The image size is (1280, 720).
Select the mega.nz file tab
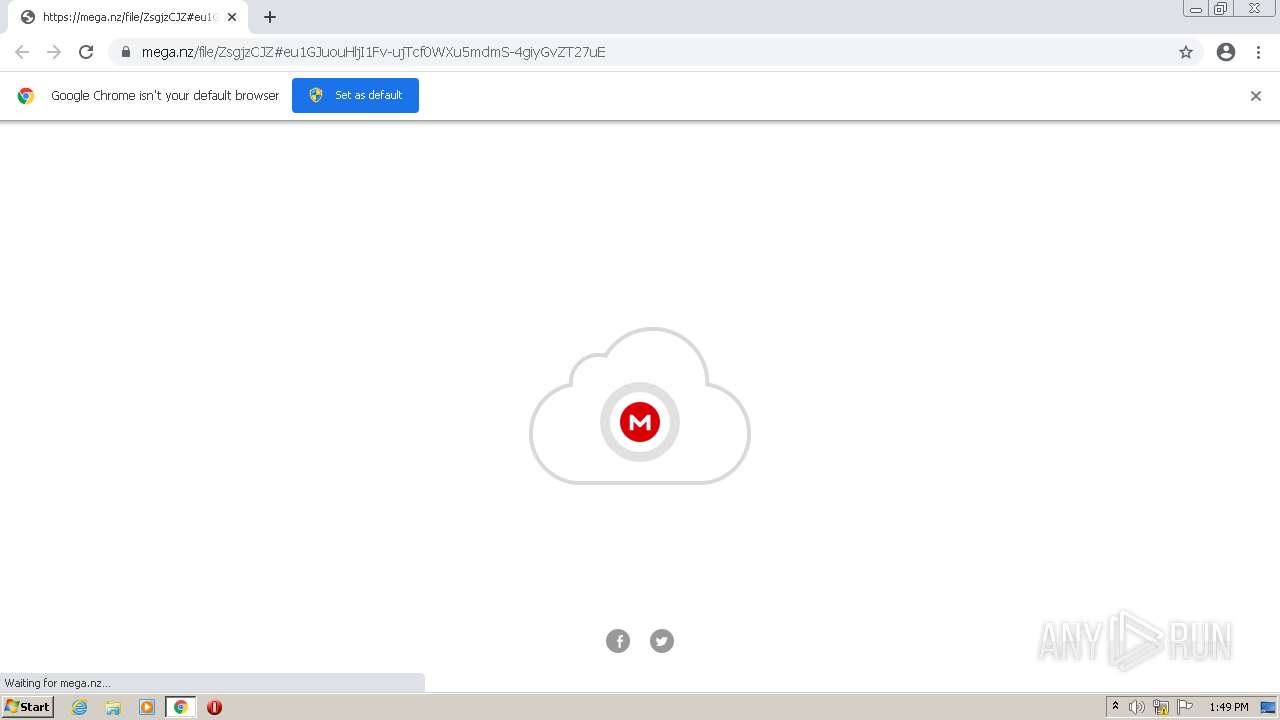pyautogui.click(x=128, y=17)
